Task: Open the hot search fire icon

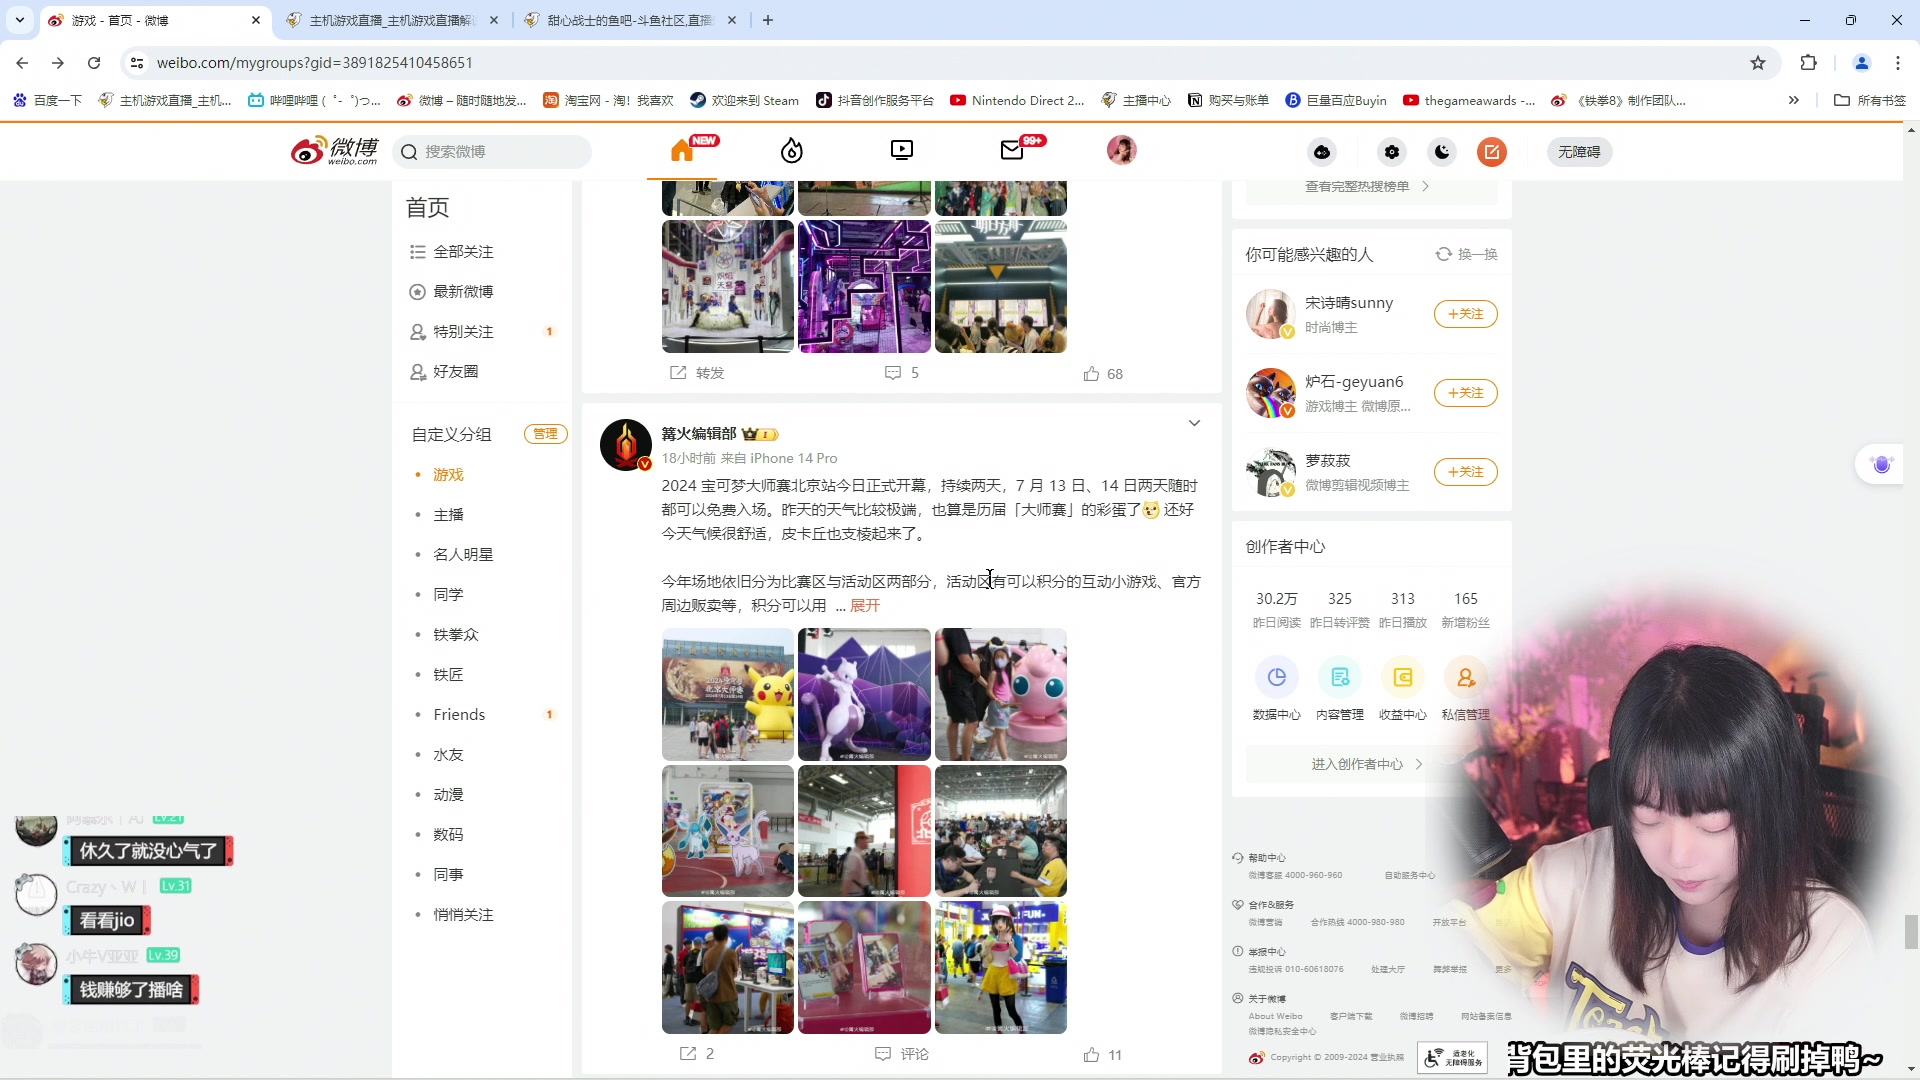Action: (791, 151)
